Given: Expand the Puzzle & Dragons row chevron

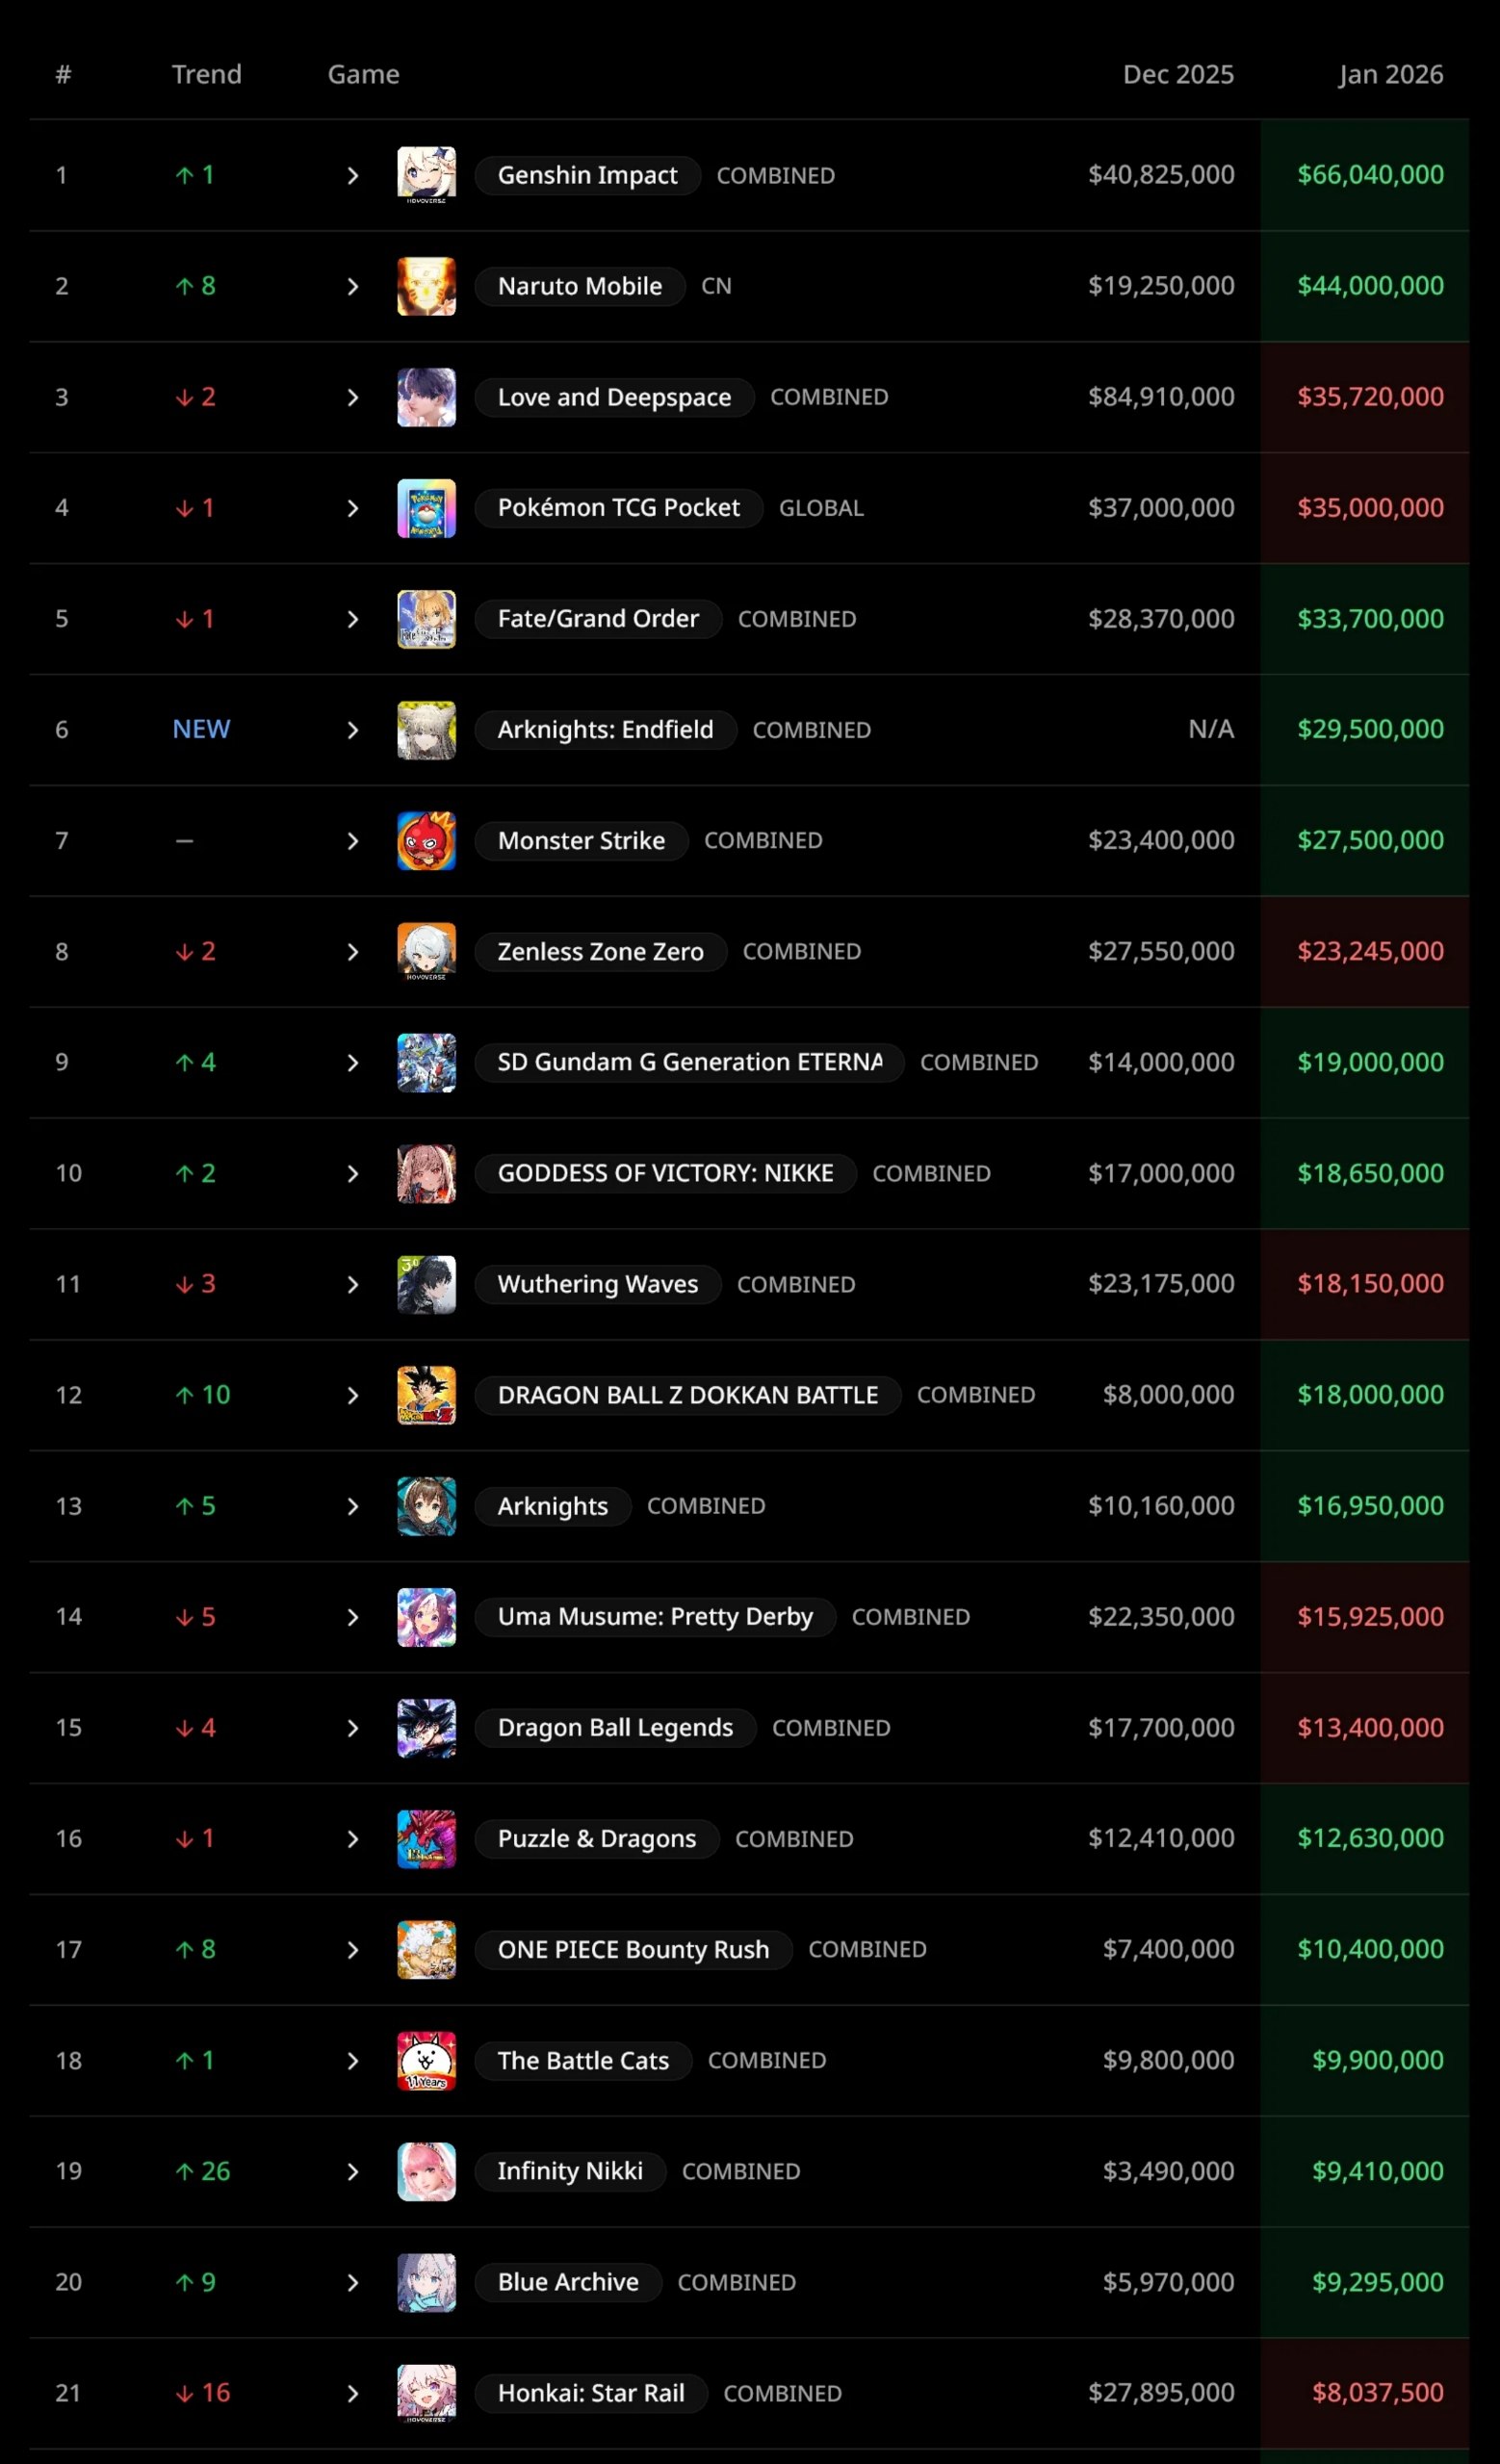Looking at the screenshot, I should coord(352,1839).
